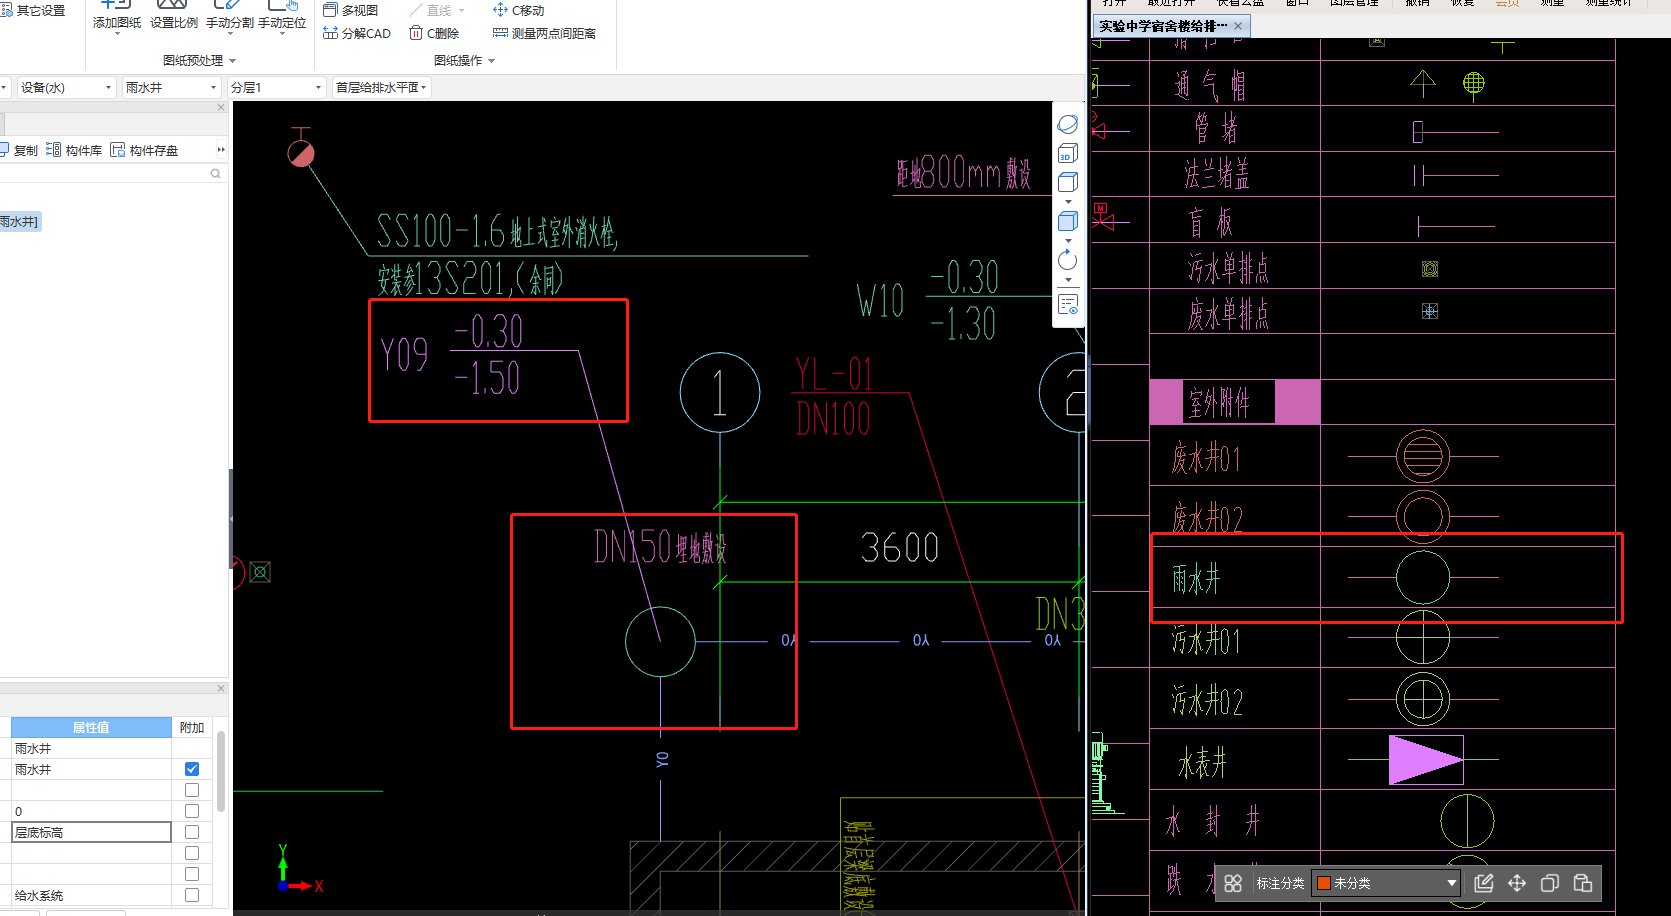The width and height of the screenshot is (1671, 916).
Task: Check the 附加 box directly below 层底标高 row
Action: (x=192, y=853)
